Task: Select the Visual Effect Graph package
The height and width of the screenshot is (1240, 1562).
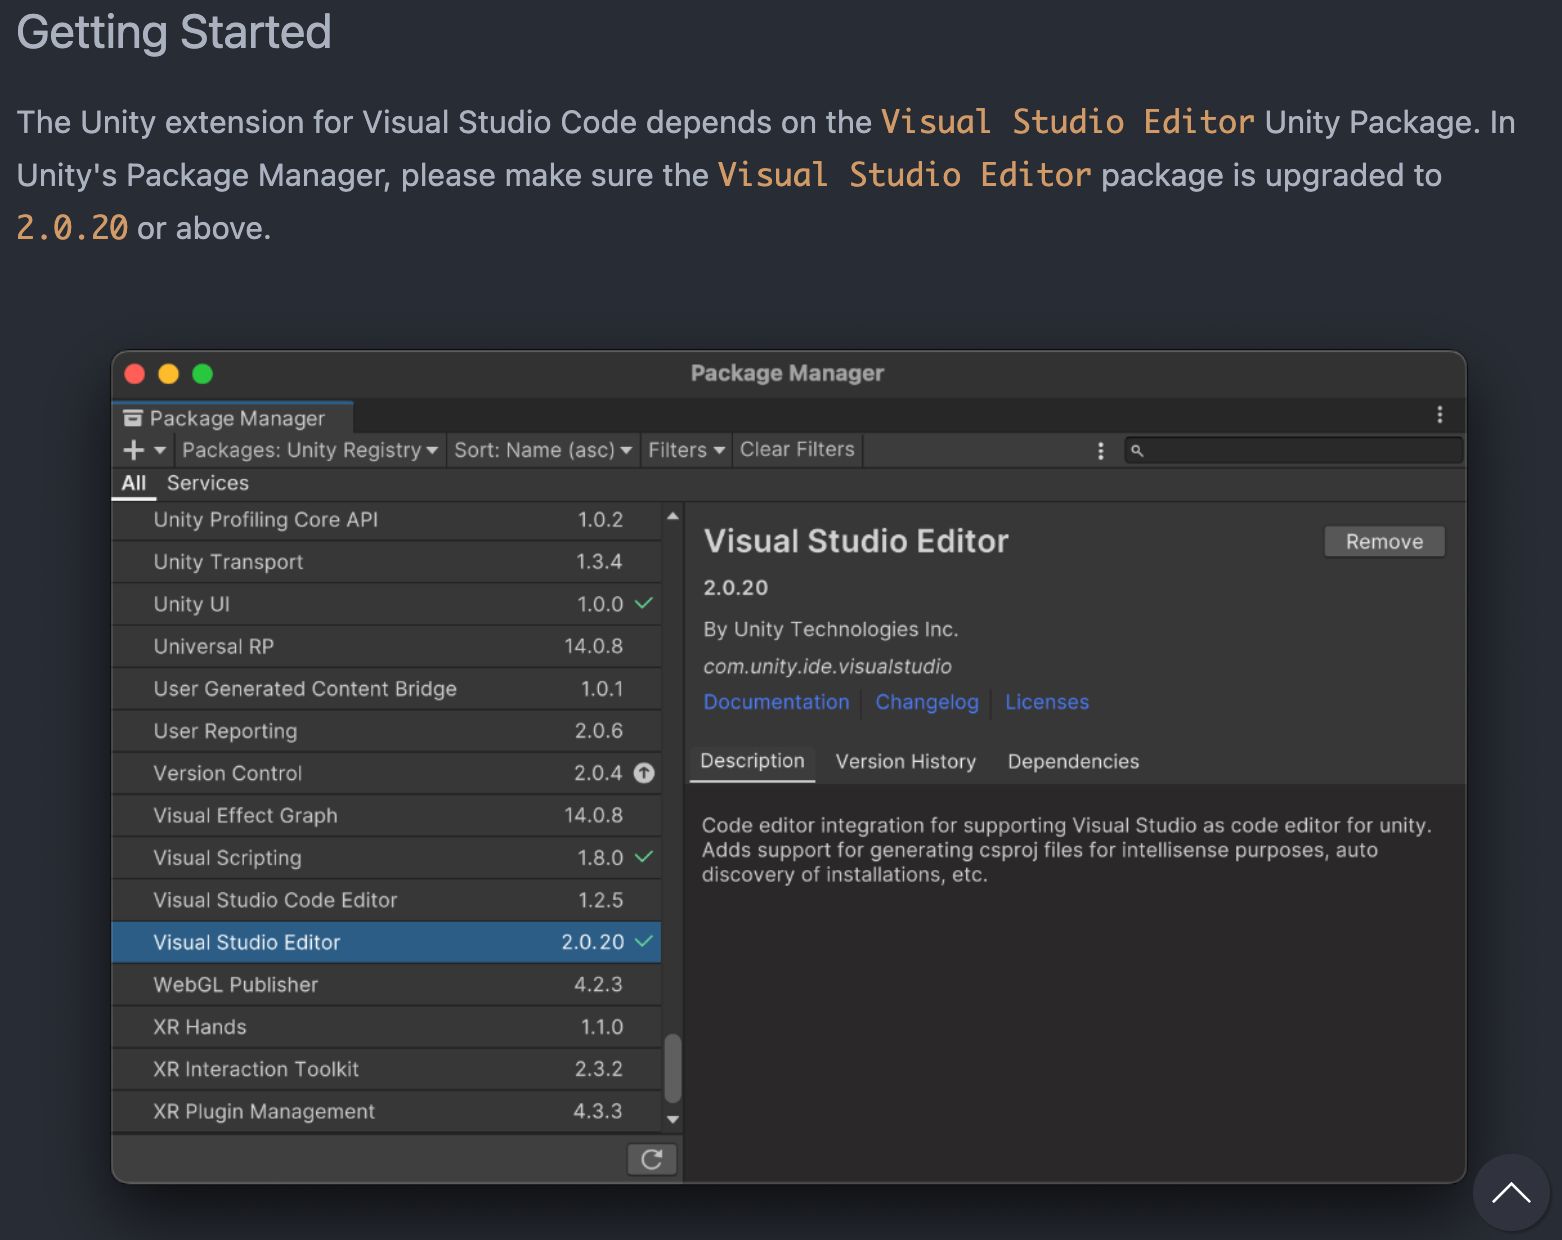Action: pyautogui.click(x=387, y=815)
